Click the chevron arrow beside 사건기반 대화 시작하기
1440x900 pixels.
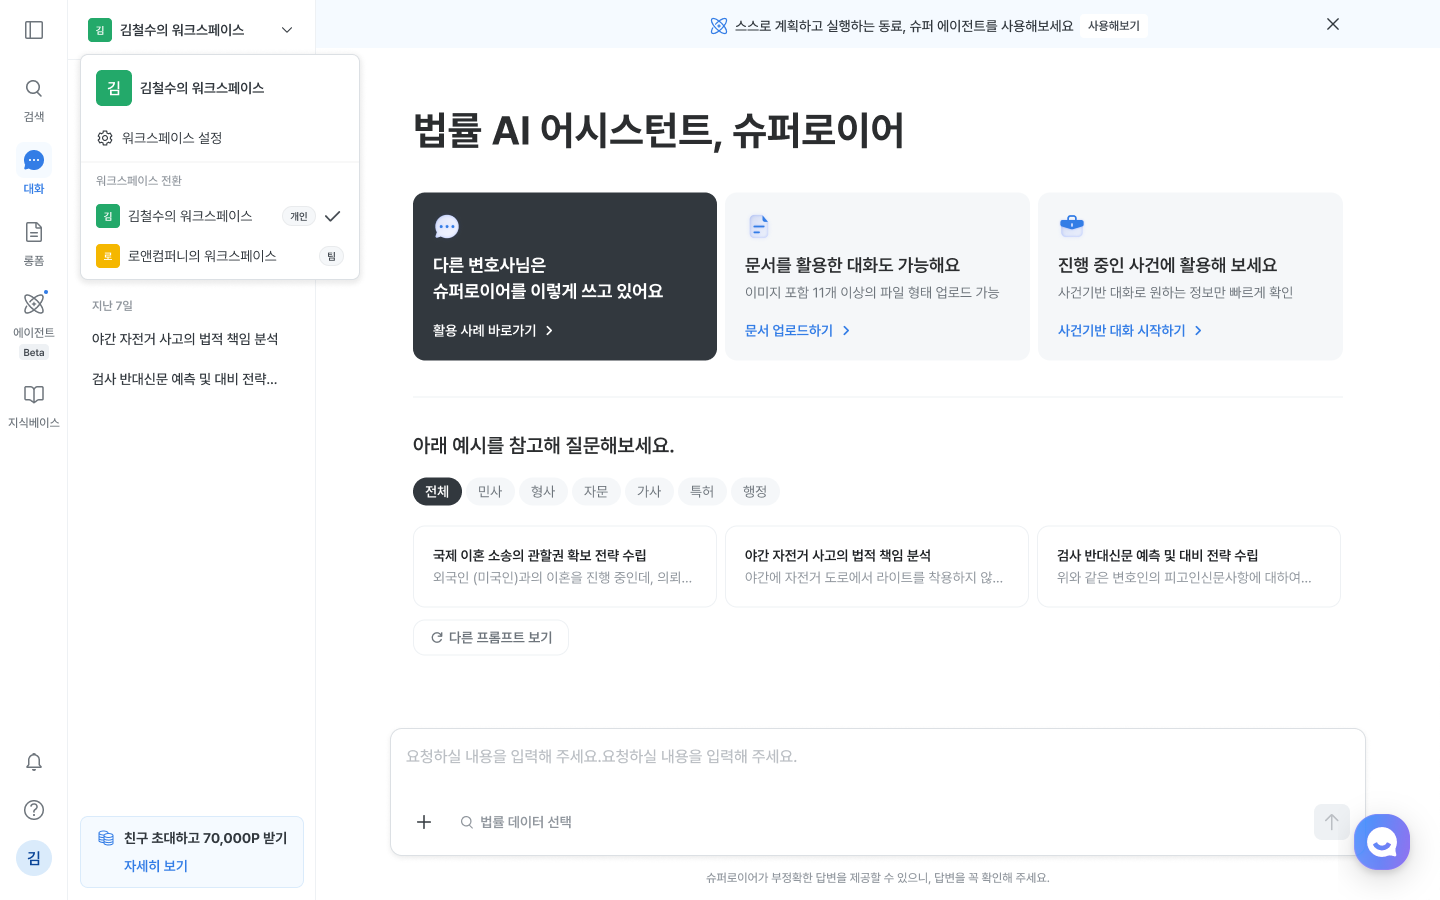click(x=1198, y=331)
